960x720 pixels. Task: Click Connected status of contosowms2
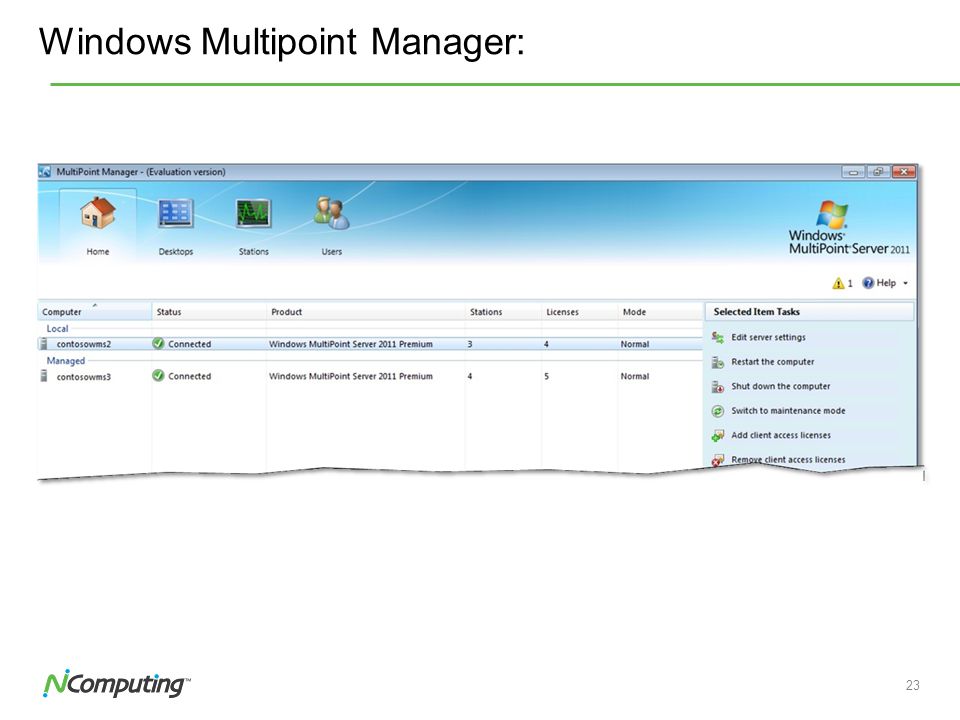coord(189,344)
